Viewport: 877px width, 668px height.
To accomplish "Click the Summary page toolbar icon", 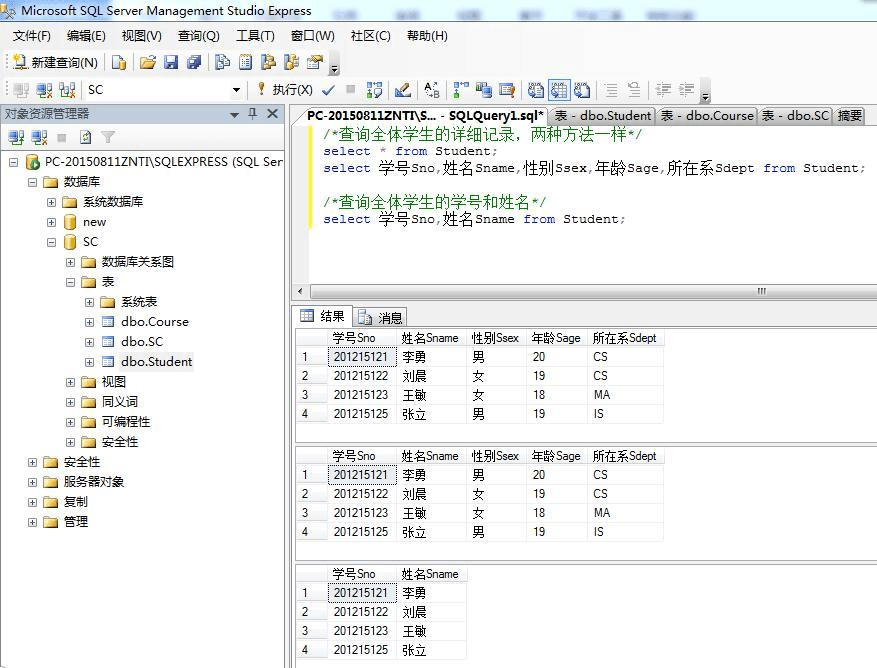I will click(245, 62).
